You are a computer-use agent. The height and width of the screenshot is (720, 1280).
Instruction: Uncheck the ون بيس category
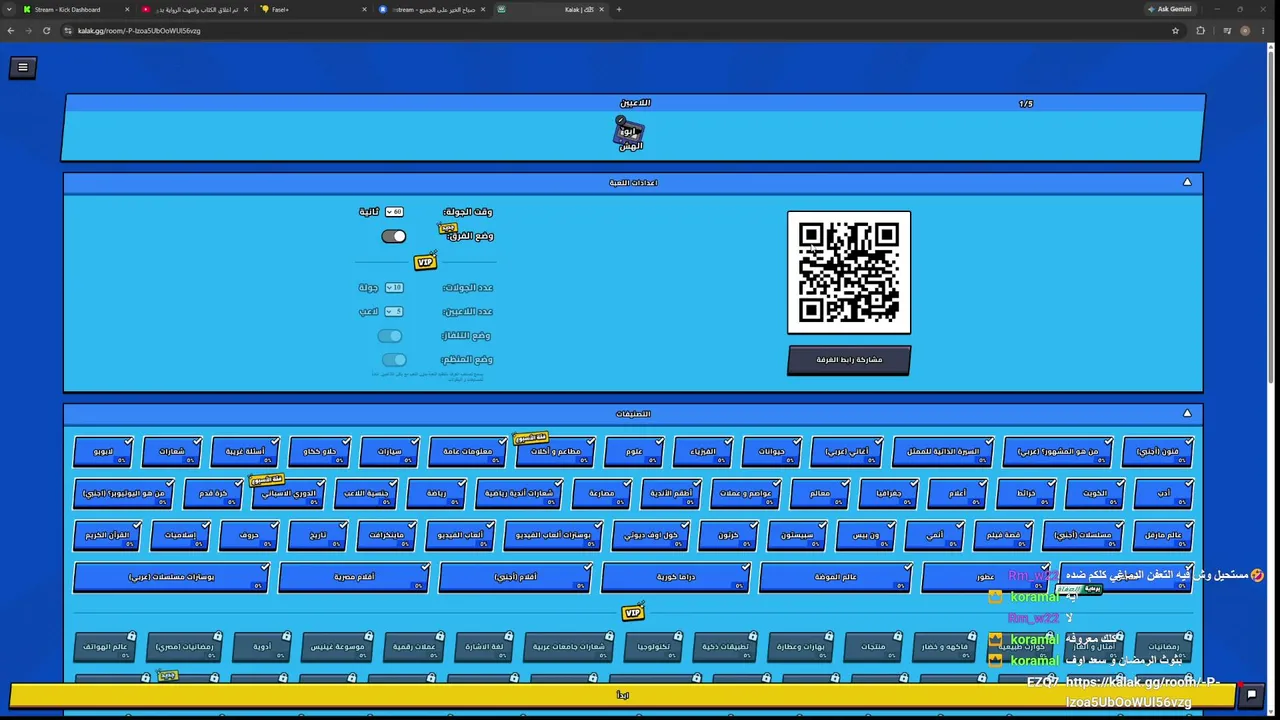click(866, 536)
